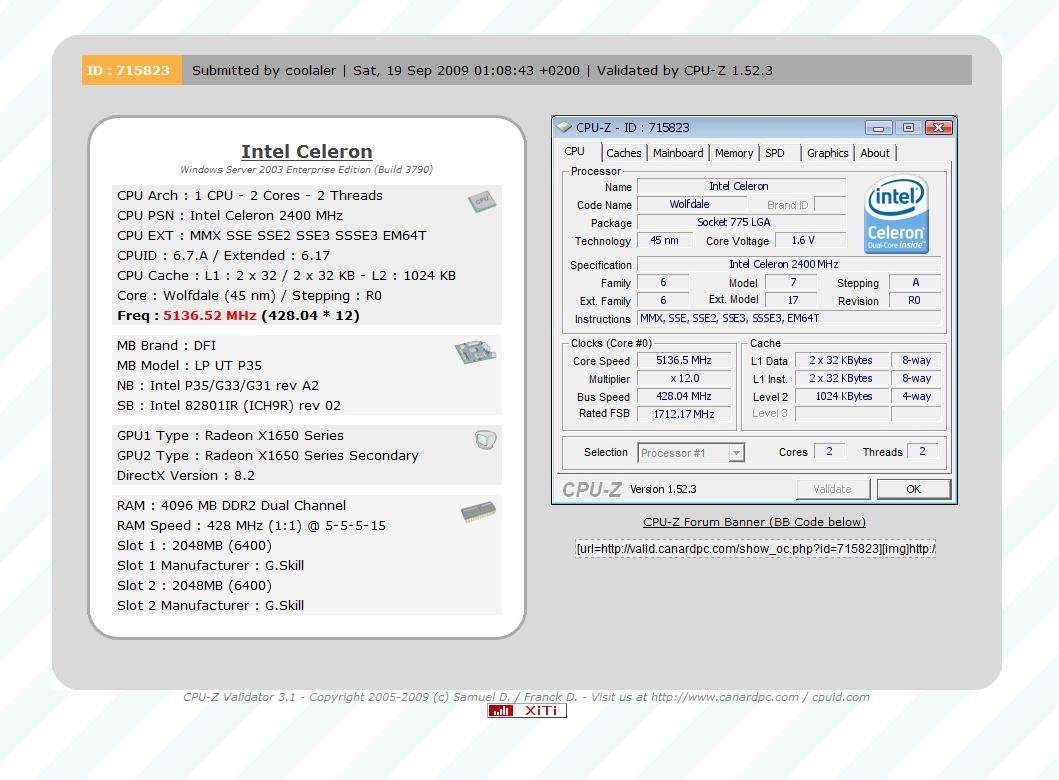1059x780 pixels.
Task: Open the Intel Celeron title link
Action: coord(307,151)
